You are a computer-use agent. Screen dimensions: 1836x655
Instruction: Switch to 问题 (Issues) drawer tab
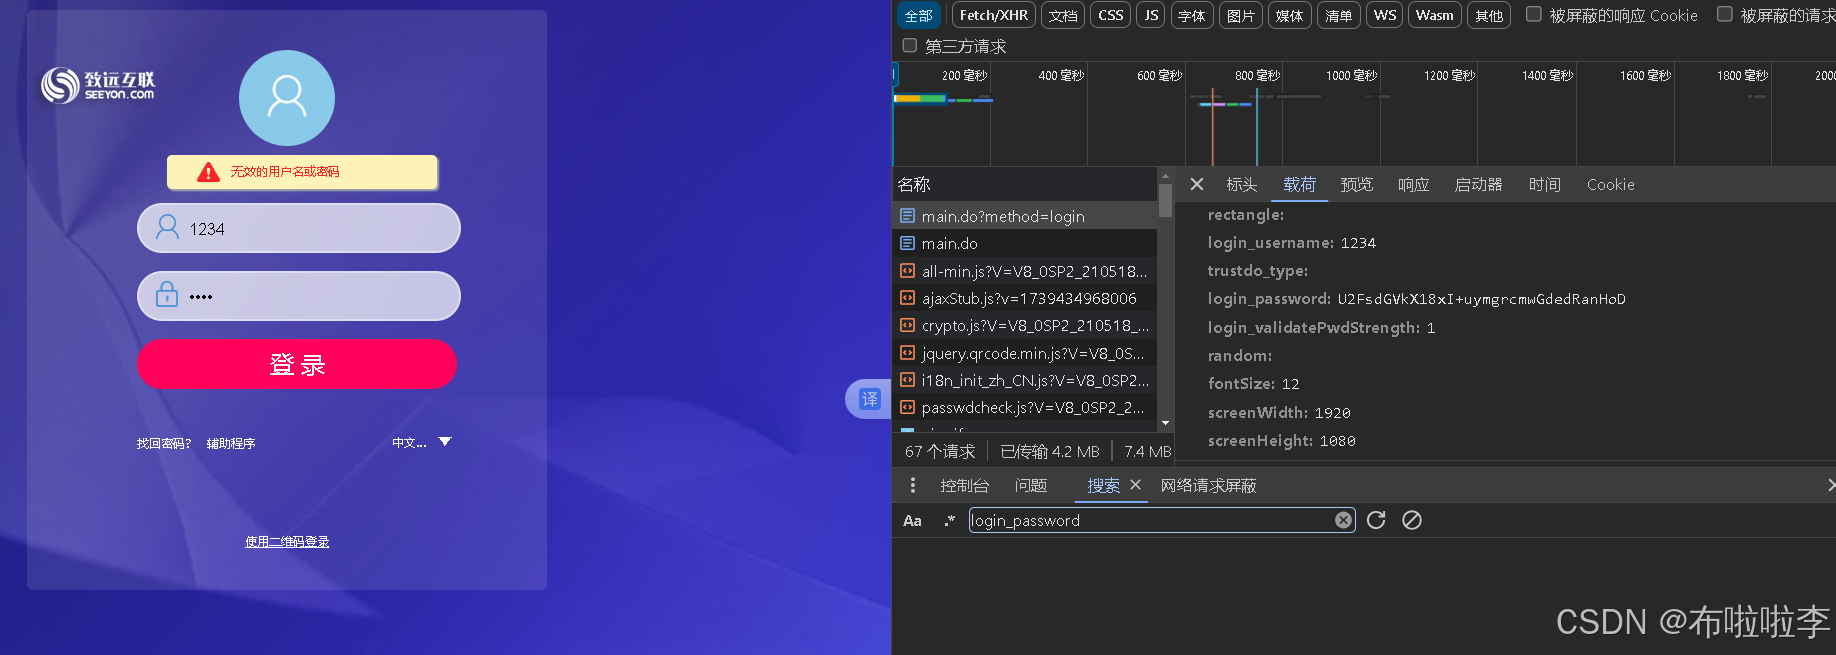tap(1030, 485)
